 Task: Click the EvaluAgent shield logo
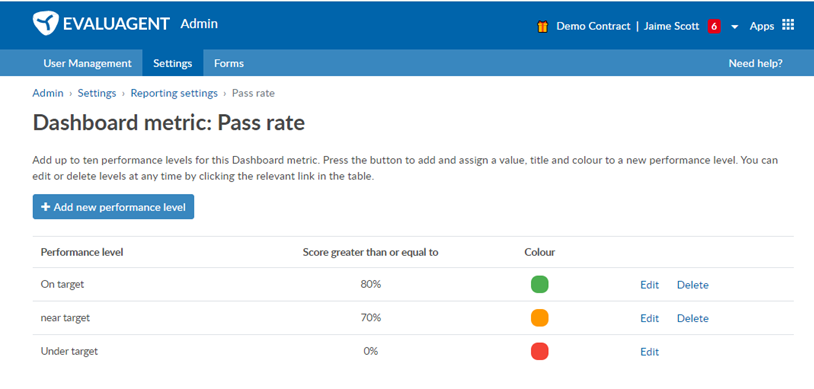click(x=45, y=23)
